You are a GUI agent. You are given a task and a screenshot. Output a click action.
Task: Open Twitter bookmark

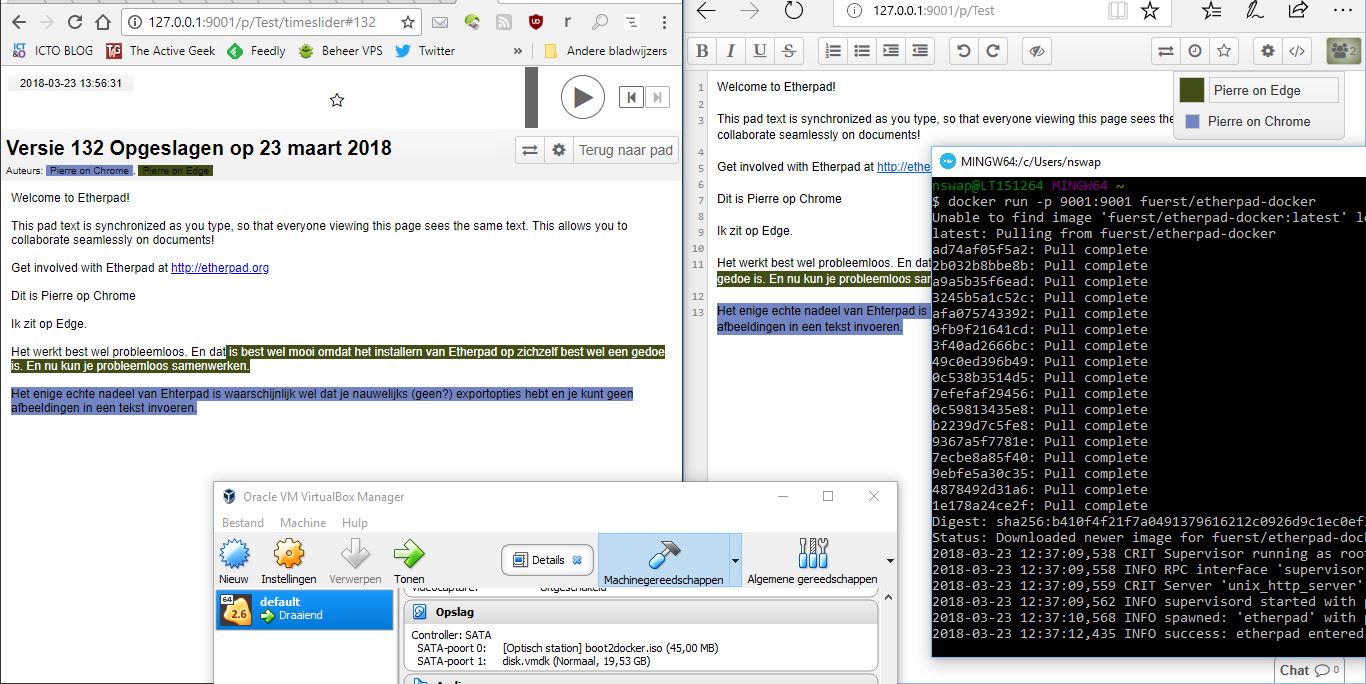tap(425, 51)
